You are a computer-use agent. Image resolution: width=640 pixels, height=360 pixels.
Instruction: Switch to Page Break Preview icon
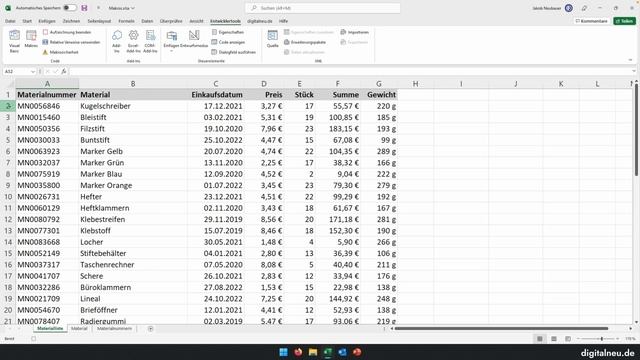[x=568, y=339]
